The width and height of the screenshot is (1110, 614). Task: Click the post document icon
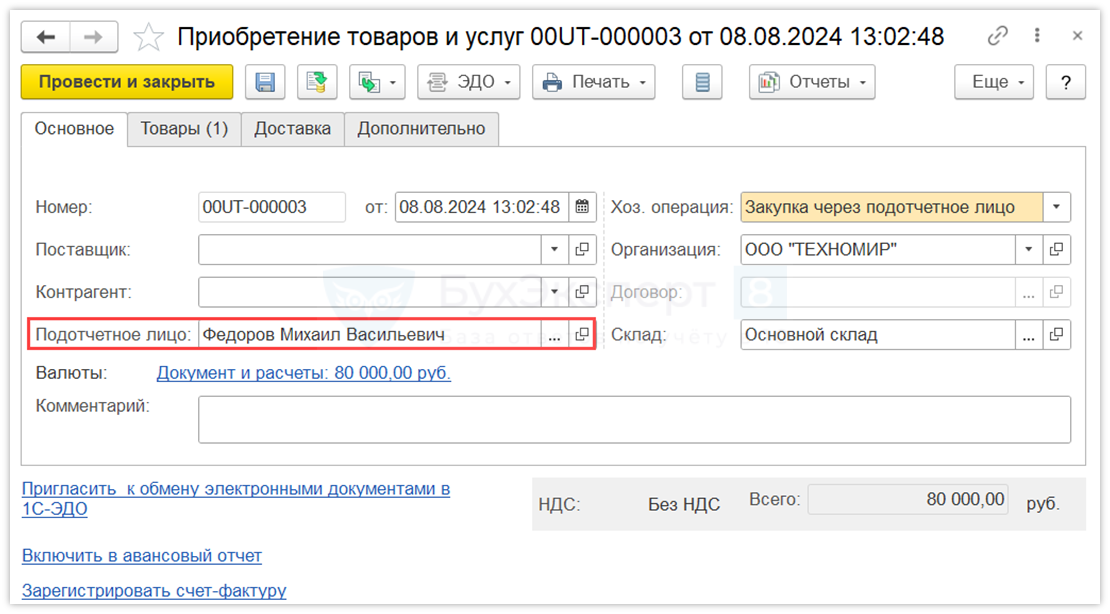pyautogui.click(x=317, y=82)
